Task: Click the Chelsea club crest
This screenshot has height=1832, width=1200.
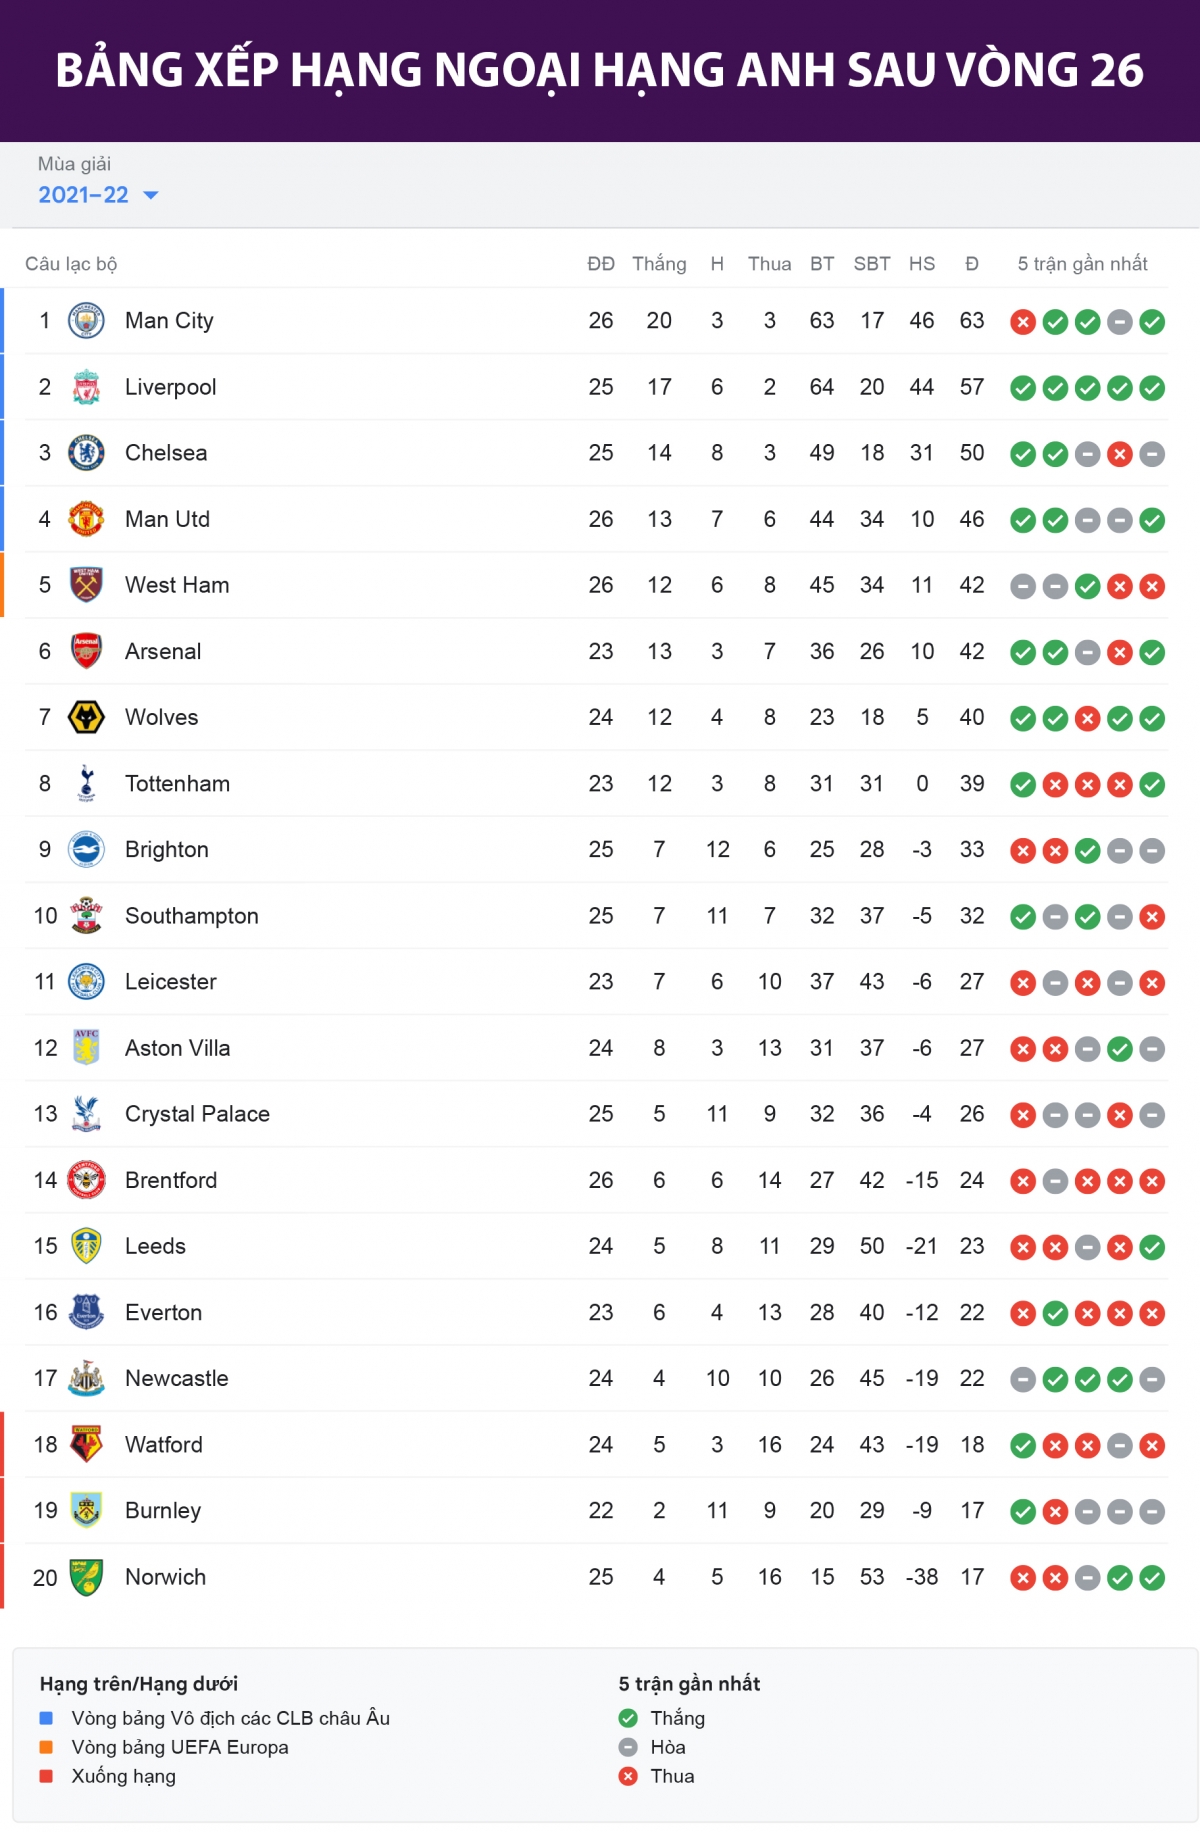Action: click(x=86, y=453)
